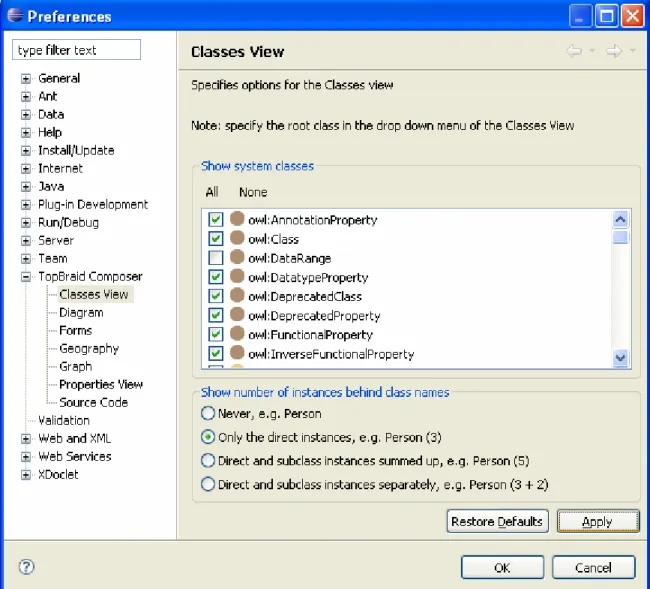Collapse the TopBraid Composer node

pyautogui.click(x=26, y=276)
